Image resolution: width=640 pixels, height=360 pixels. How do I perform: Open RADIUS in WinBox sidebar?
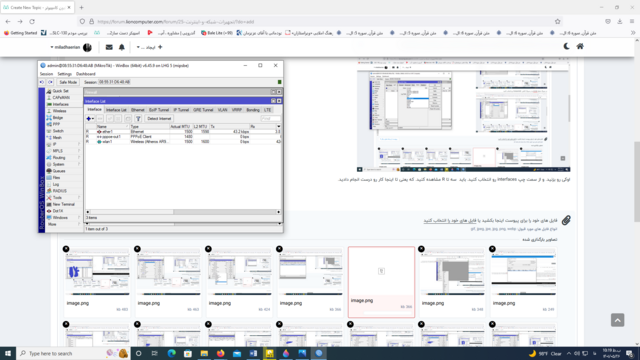click(x=59, y=191)
